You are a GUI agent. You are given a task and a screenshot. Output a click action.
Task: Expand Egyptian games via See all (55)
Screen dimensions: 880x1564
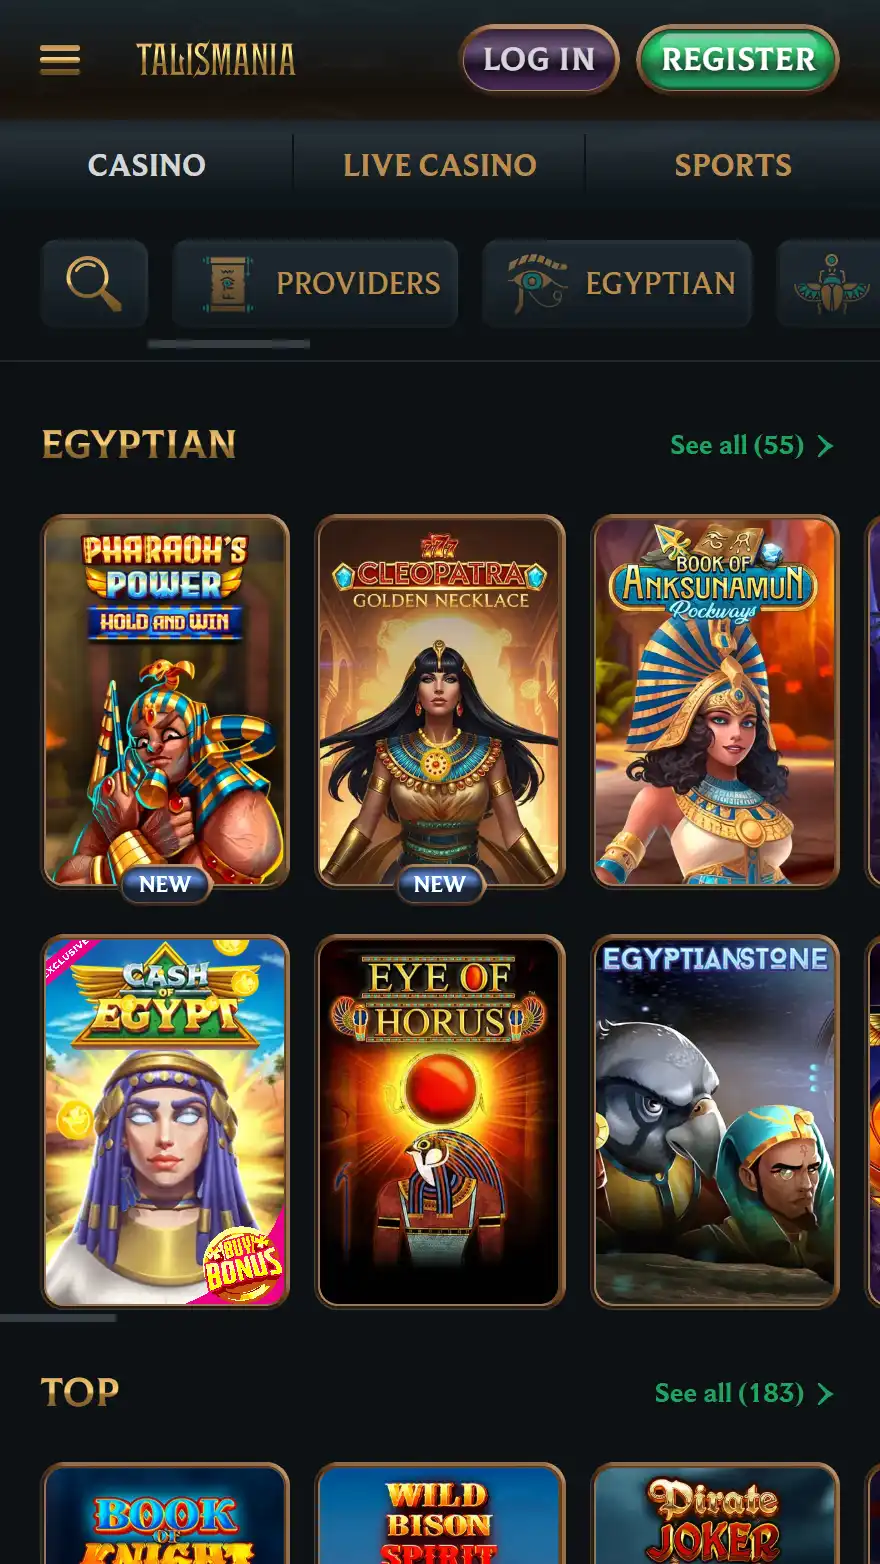pos(751,445)
